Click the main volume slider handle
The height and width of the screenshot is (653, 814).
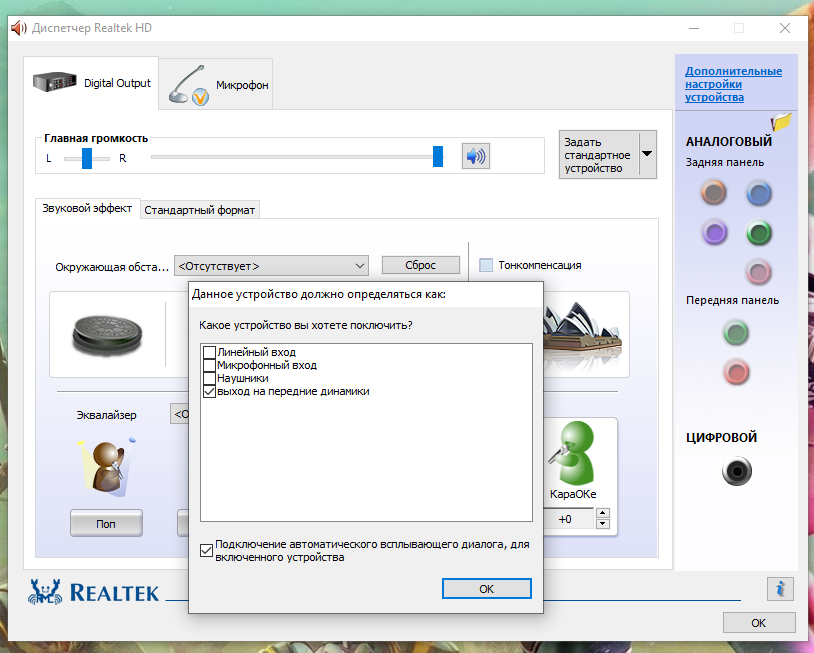(438, 156)
